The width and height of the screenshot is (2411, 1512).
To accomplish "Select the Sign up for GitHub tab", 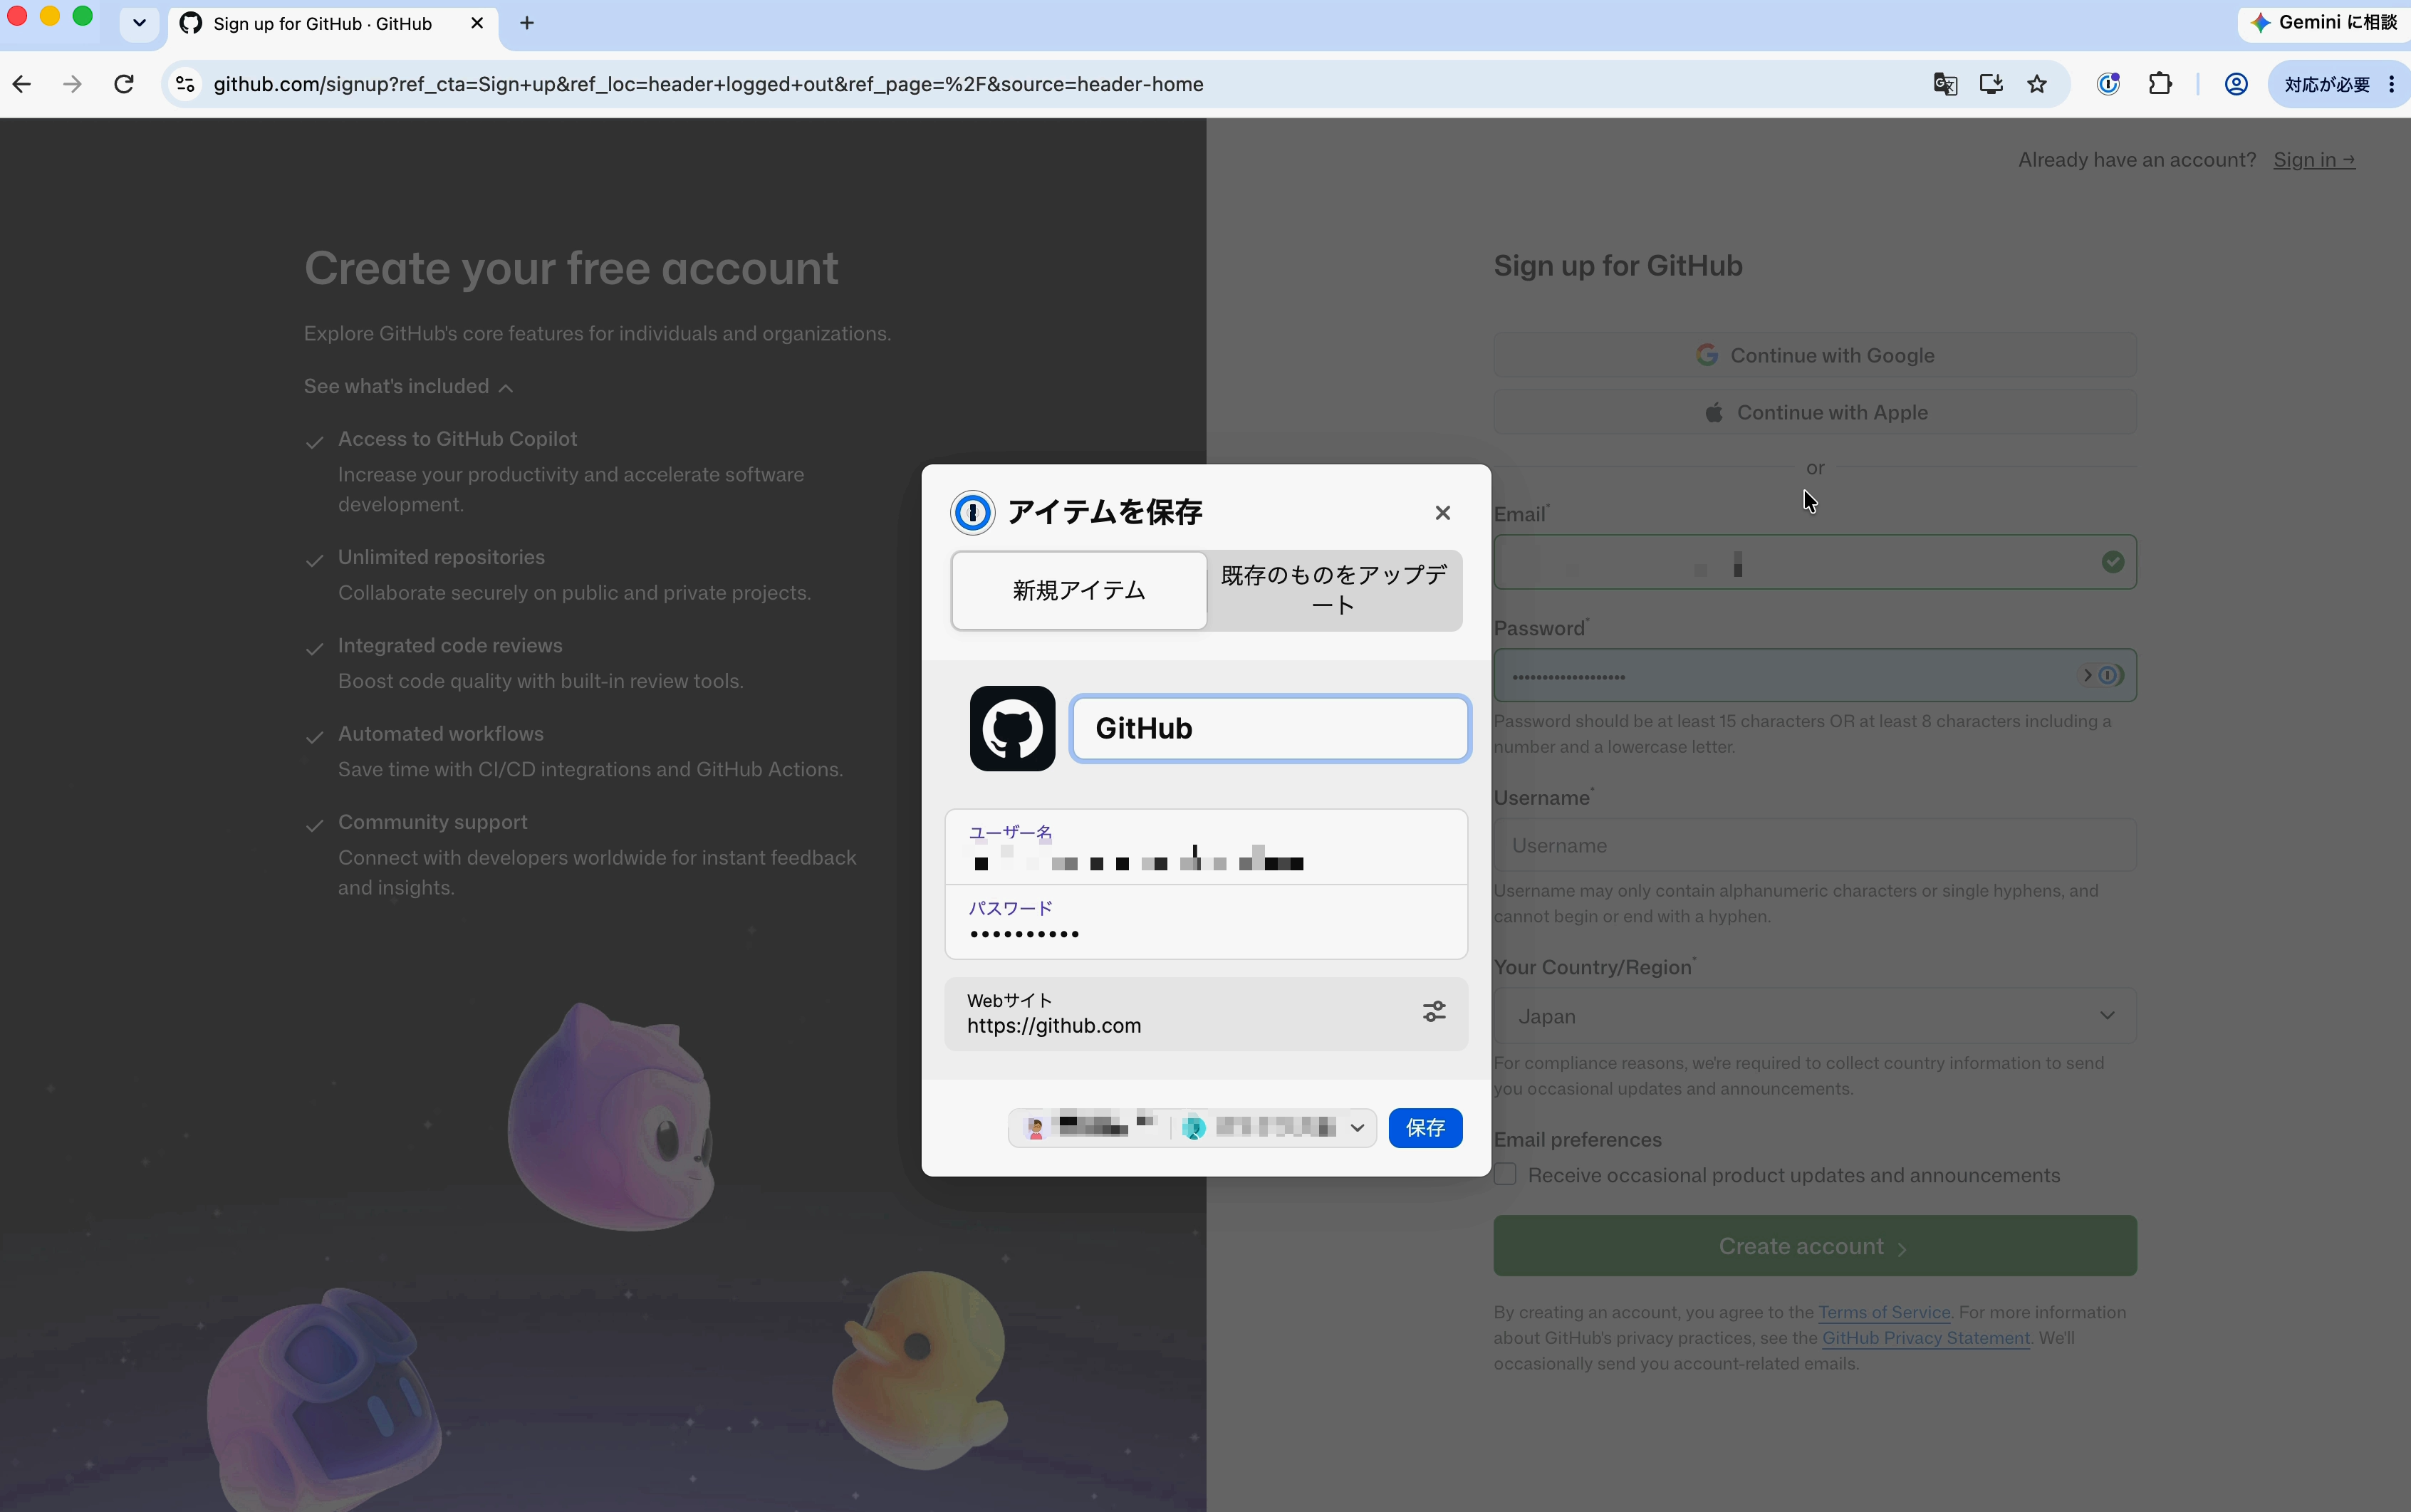I will (332, 23).
